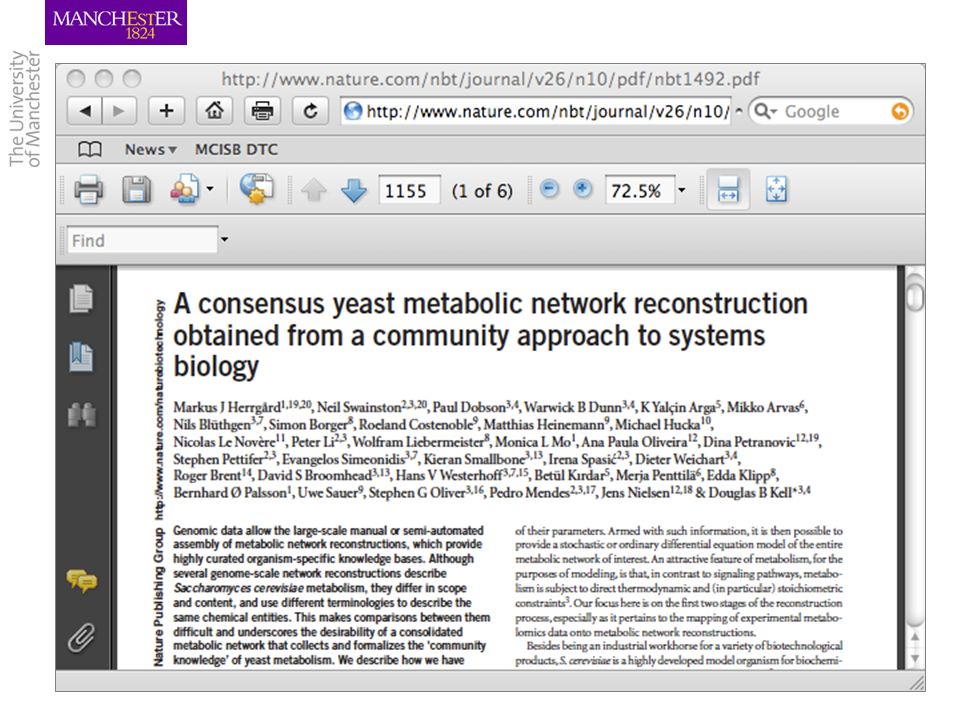The width and height of the screenshot is (960, 720).
Task: Go to next page with blue down arrow
Action: pos(354,190)
